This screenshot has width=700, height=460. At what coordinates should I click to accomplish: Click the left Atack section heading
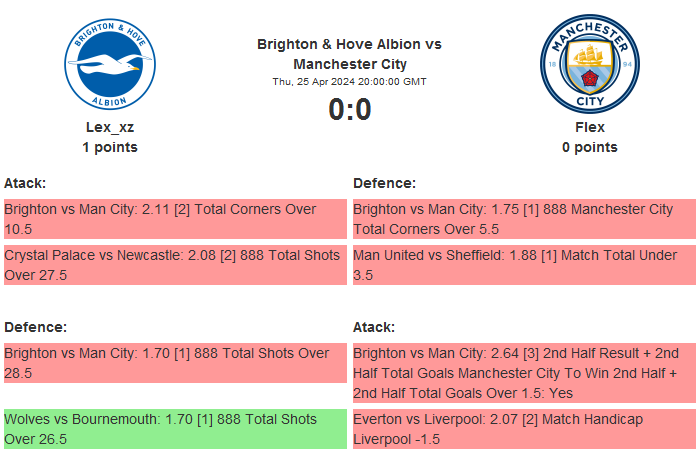pyautogui.click(x=25, y=183)
